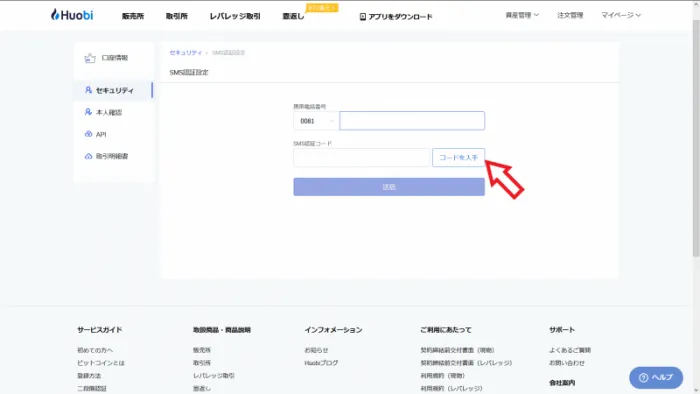Open 販売所 footer link

[202, 350]
